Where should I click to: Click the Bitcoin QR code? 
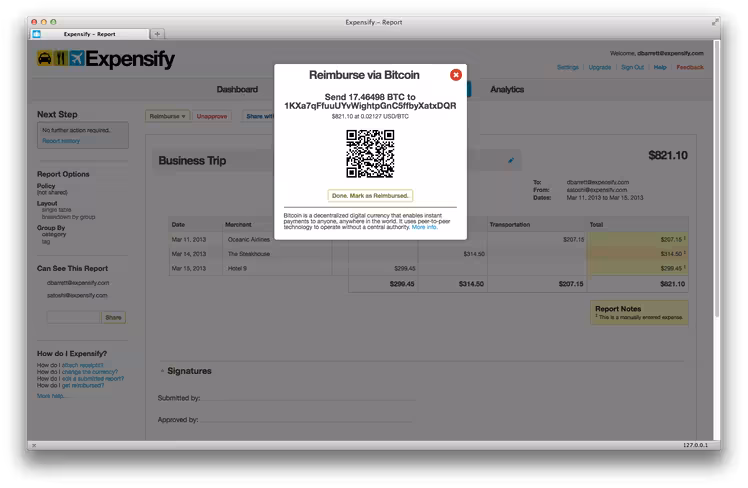coord(370,154)
